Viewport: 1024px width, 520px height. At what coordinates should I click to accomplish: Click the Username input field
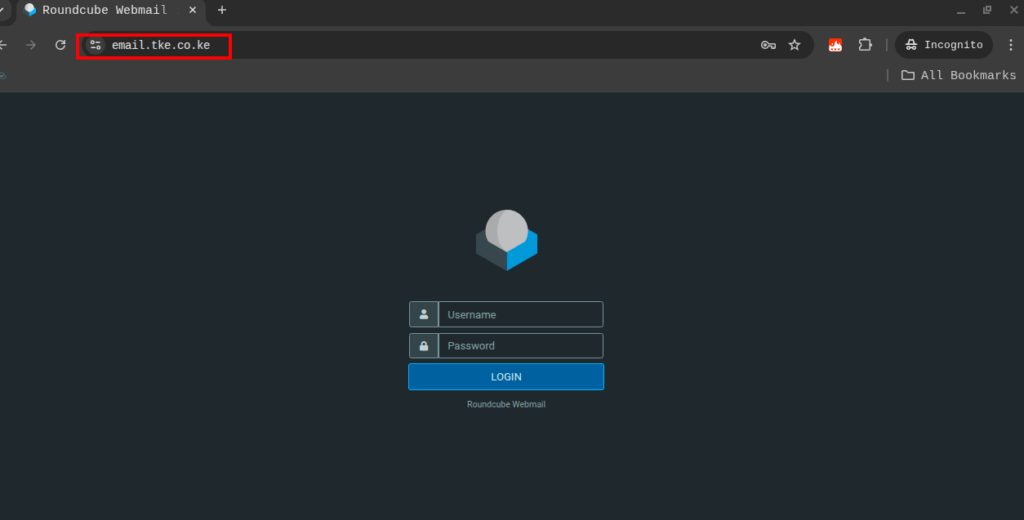pyautogui.click(x=520, y=314)
